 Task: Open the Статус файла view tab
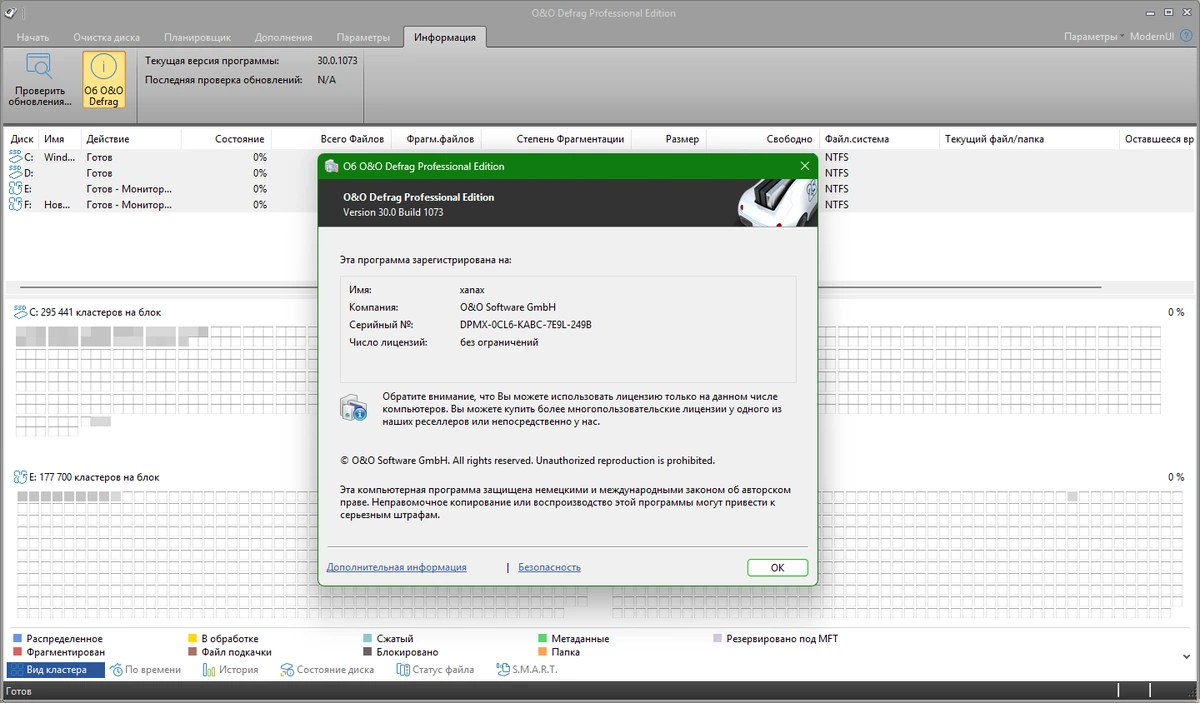point(435,670)
